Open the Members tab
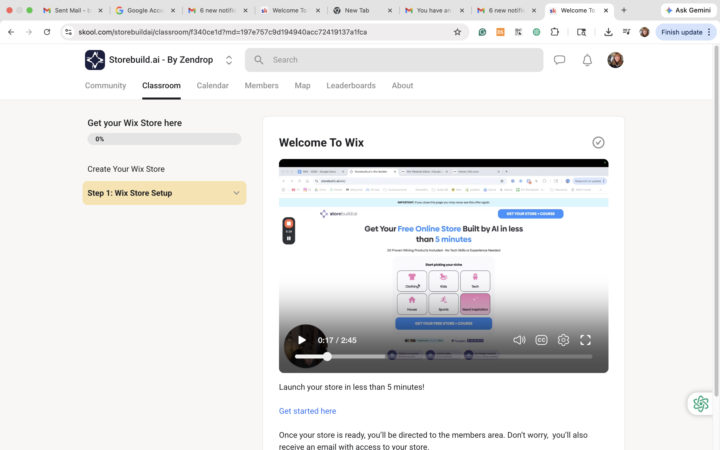The width and height of the screenshot is (720, 450). [x=262, y=85]
